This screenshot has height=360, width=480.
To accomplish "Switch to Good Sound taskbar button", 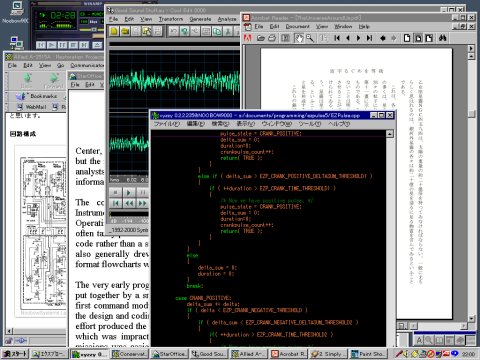I will 209,354.
